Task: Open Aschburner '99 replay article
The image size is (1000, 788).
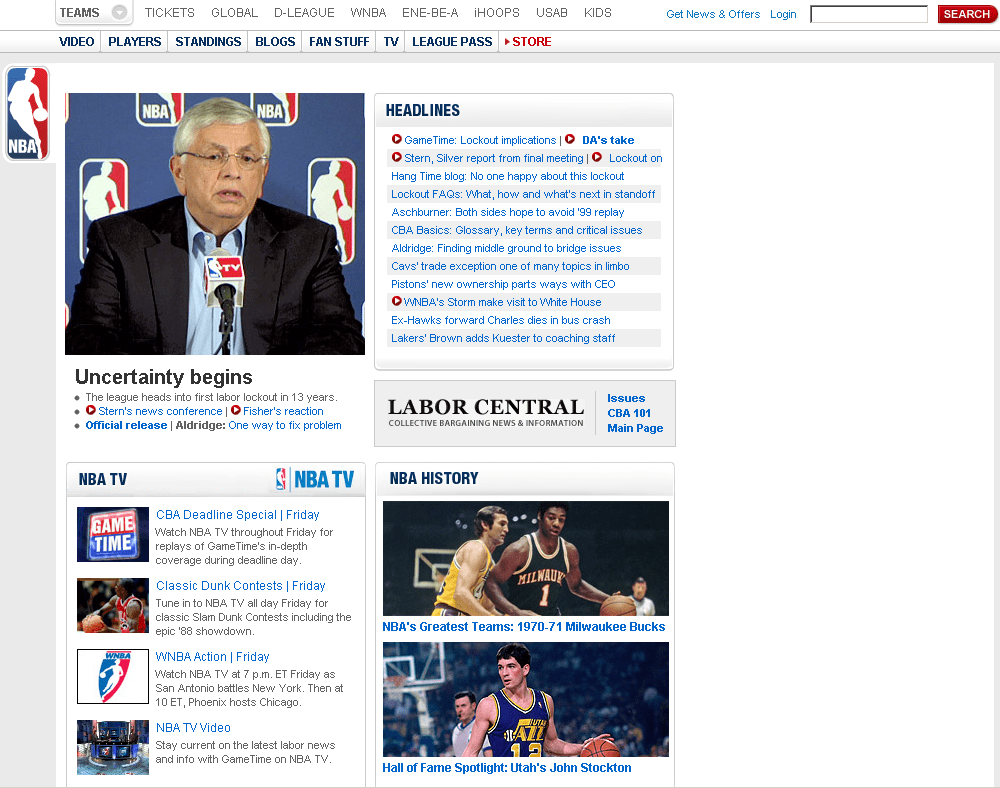Action: pyautogui.click(x=508, y=212)
